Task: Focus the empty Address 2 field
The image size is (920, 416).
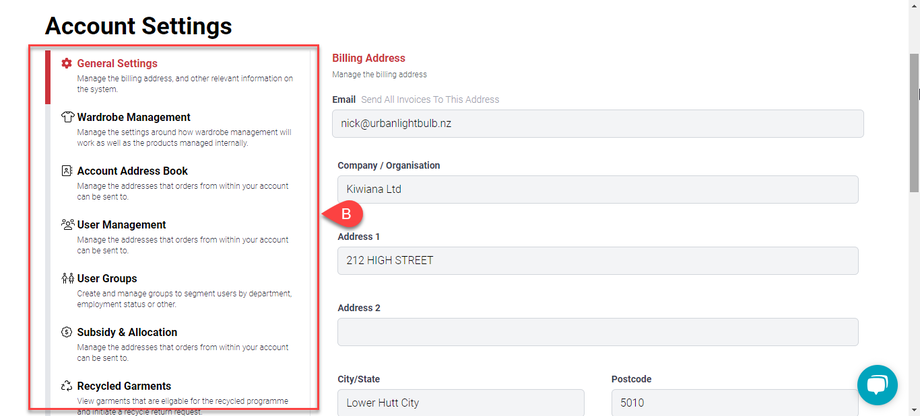Action: tap(597, 332)
